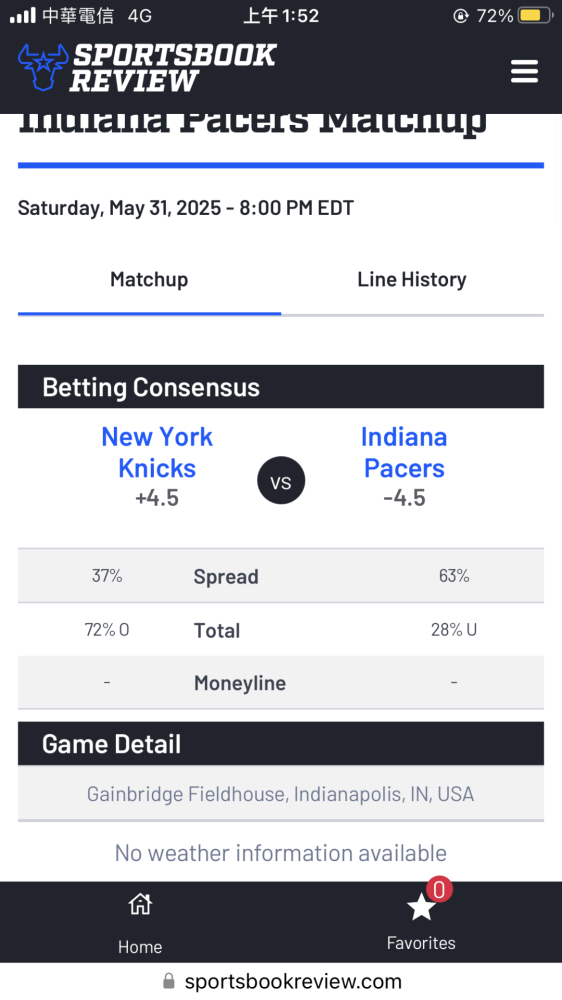Image resolution: width=562 pixels, height=1000 pixels.
Task: Tap the red favorites count badge
Action: coord(439,890)
